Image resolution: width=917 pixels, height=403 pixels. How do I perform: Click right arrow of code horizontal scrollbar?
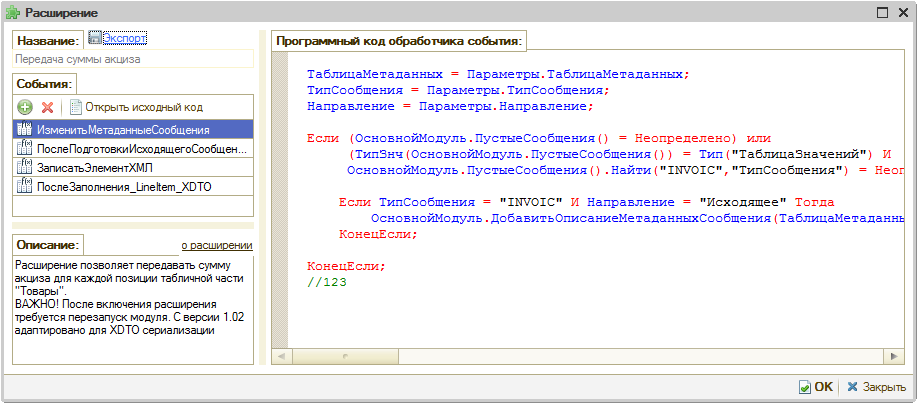coord(894,355)
